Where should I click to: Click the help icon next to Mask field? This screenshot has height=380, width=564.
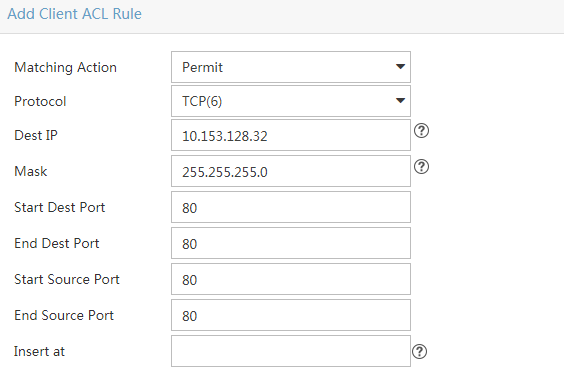point(421,167)
